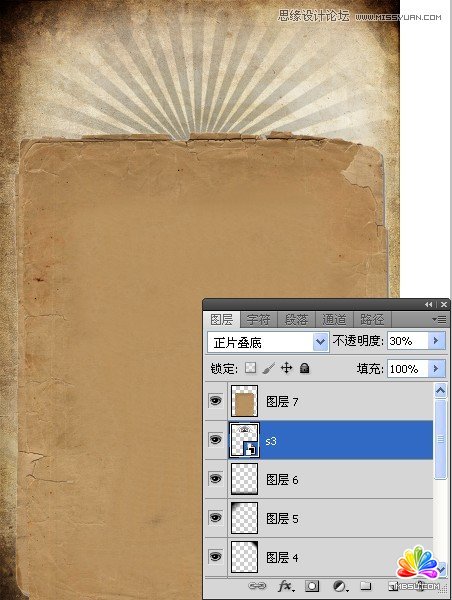
Task: Hide layer 图层 7
Action: 215,401
